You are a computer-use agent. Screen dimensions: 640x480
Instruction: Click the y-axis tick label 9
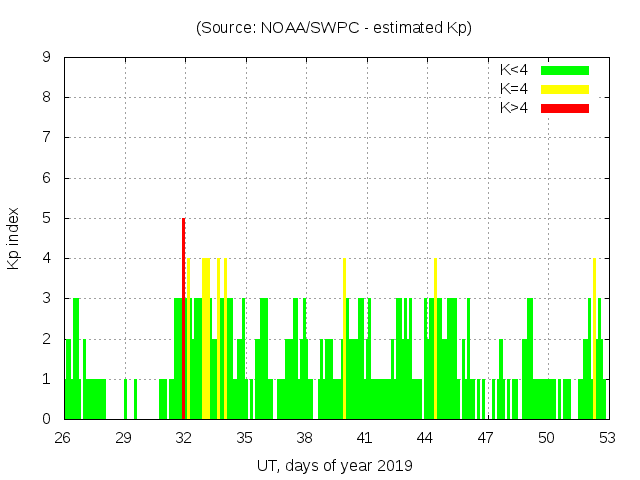click(46, 58)
